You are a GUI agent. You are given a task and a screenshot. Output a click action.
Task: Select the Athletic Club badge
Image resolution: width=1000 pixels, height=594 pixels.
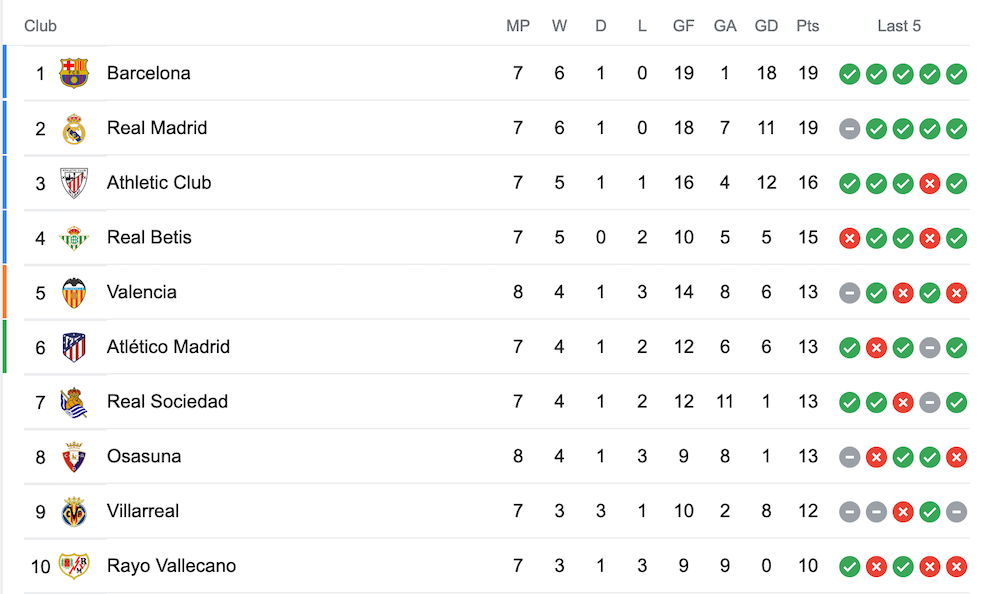click(x=74, y=183)
